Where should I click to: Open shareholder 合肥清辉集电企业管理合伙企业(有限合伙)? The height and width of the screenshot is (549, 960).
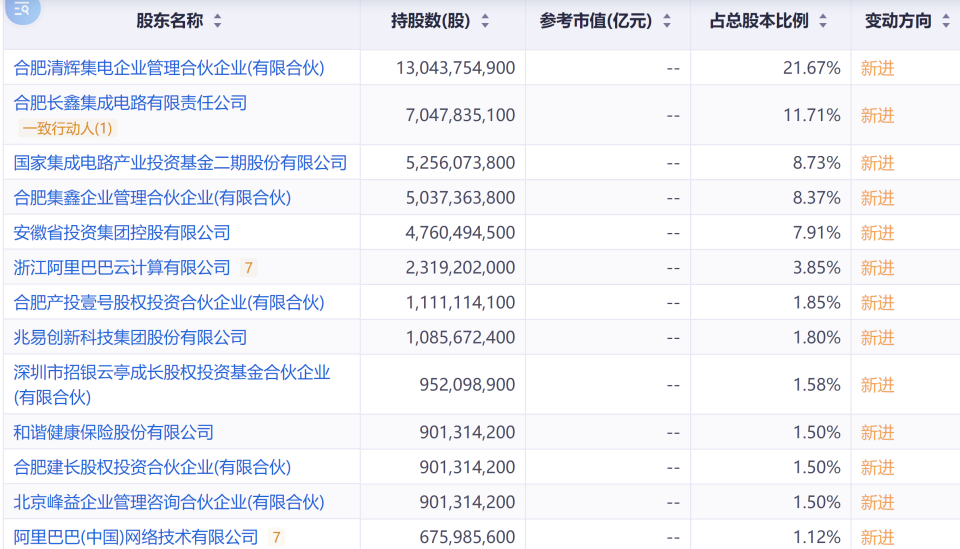click(x=169, y=68)
